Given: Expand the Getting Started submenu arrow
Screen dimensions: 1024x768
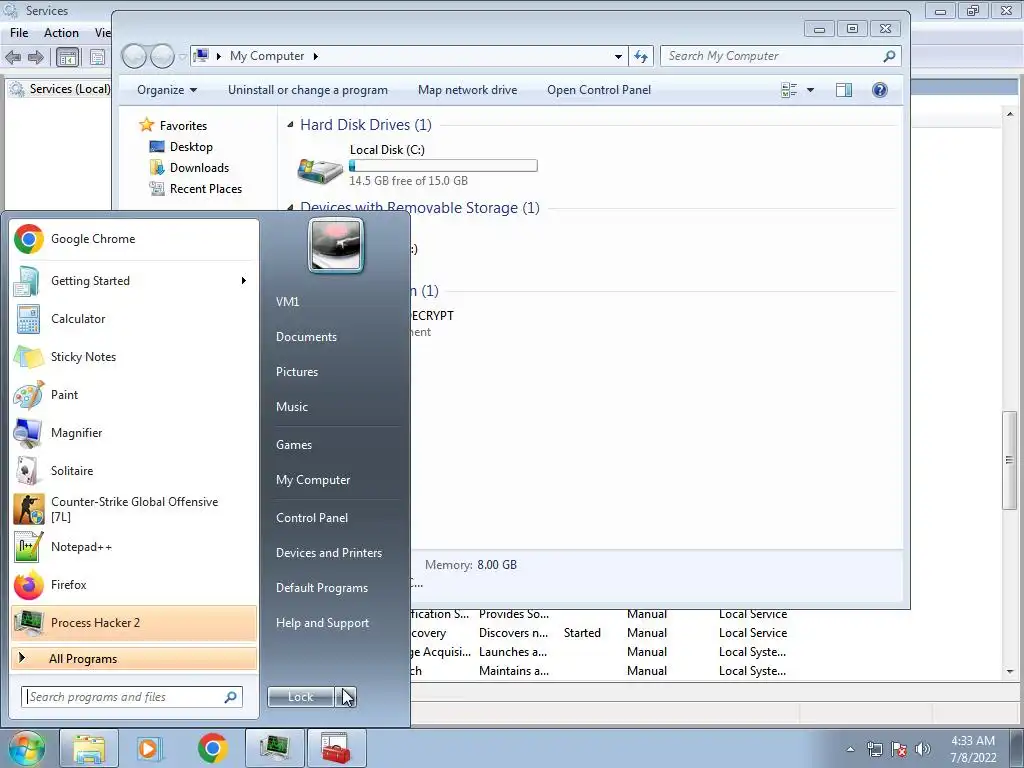Looking at the screenshot, I should click(244, 281).
